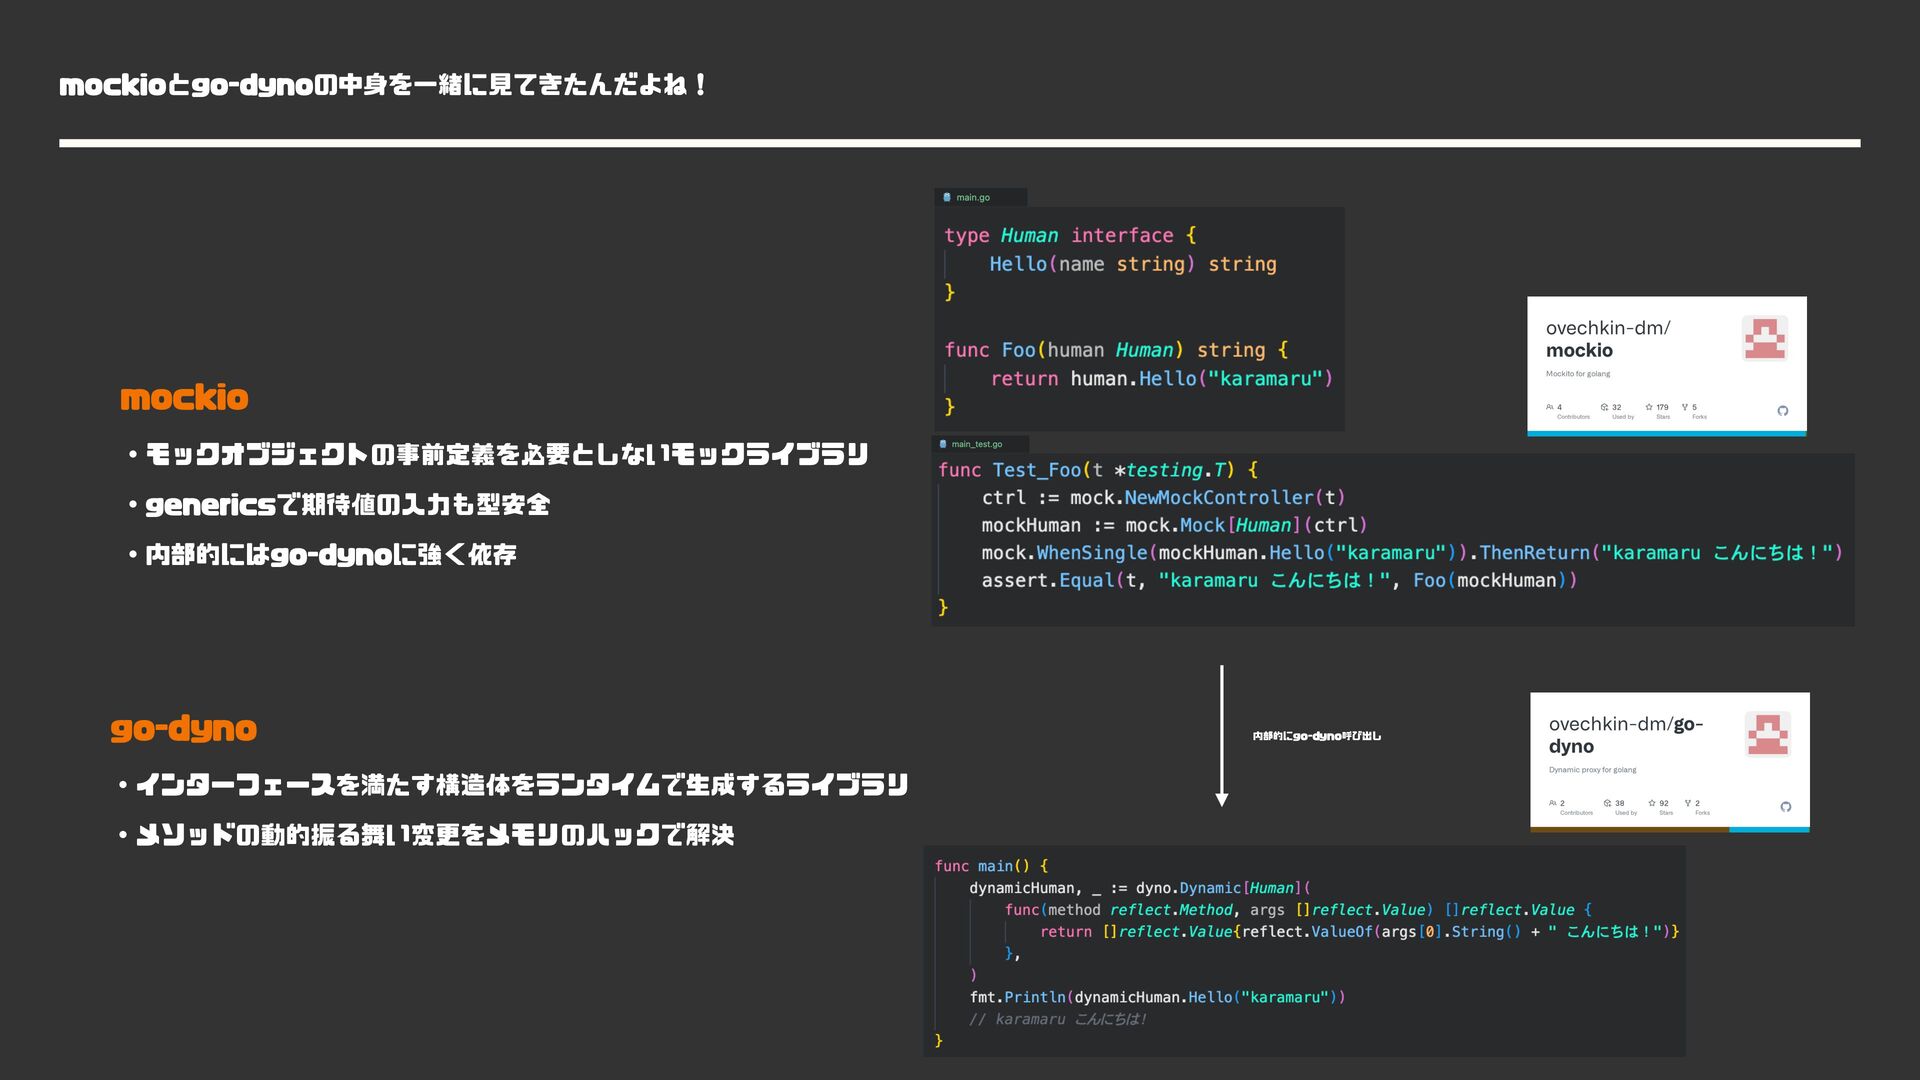Click the downward arrow between code blocks
This screenshot has width=1920, height=1080.
click(x=1221, y=735)
